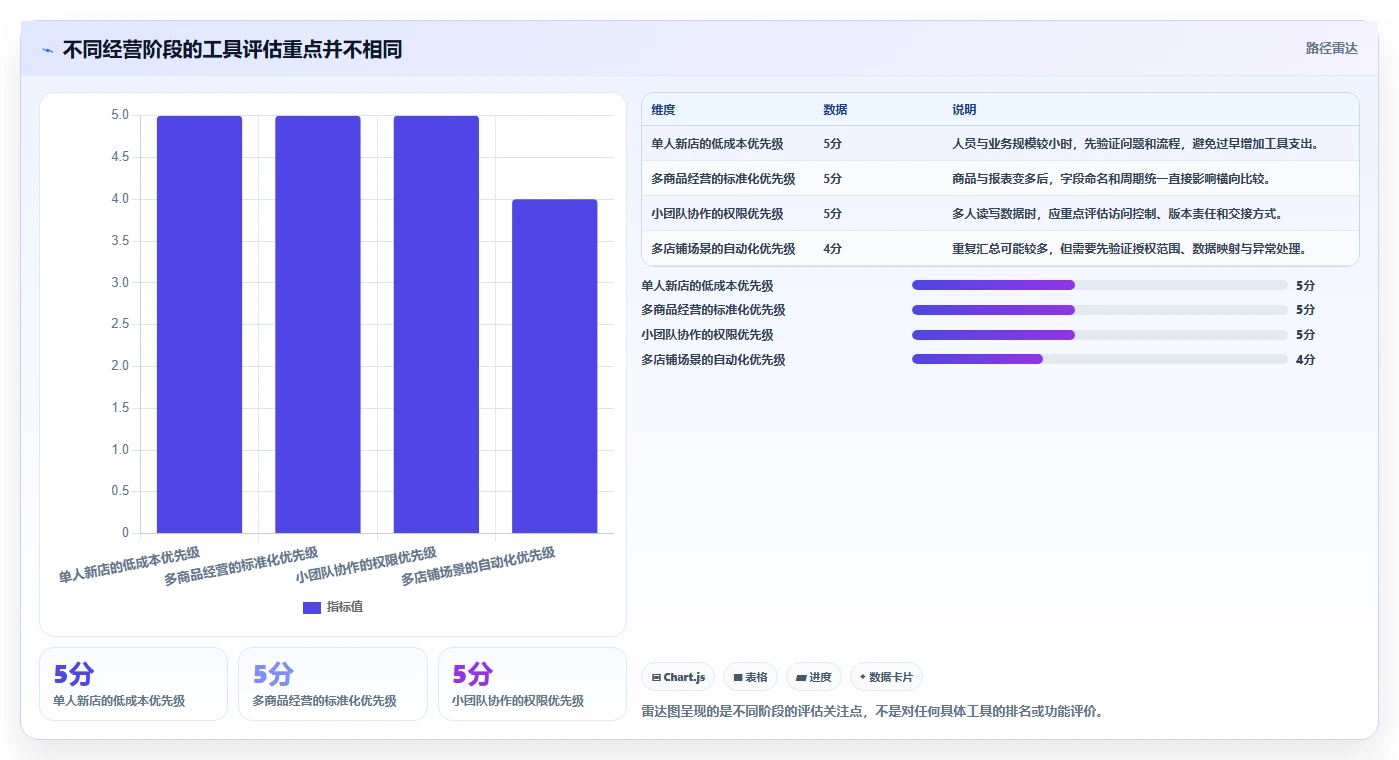Click the 进度 chip
This screenshot has width=1399, height=760.
(814, 677)
